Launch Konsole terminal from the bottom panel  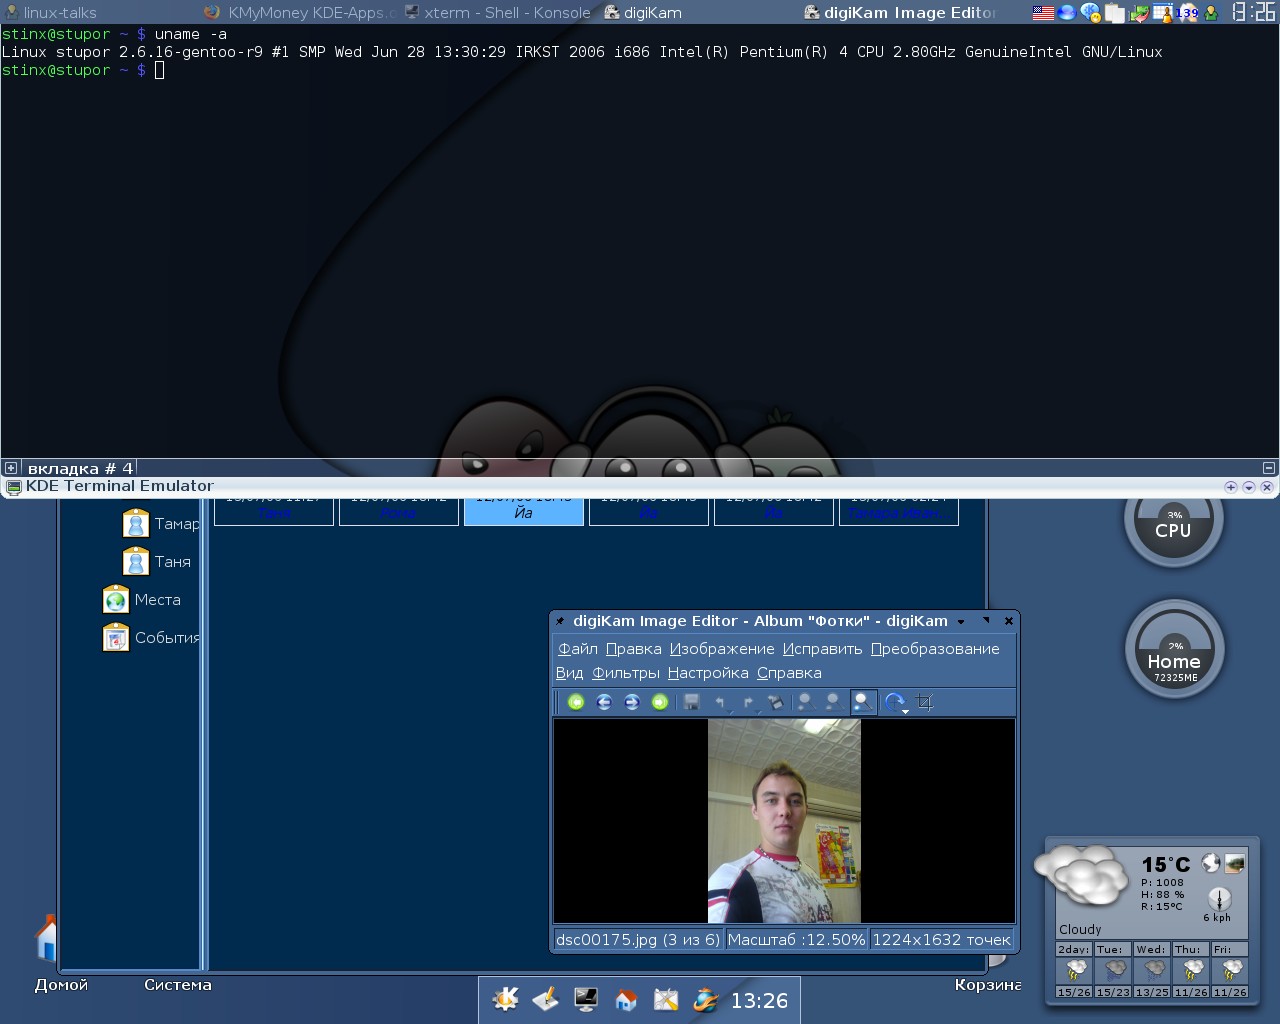(x=586, y=999)
